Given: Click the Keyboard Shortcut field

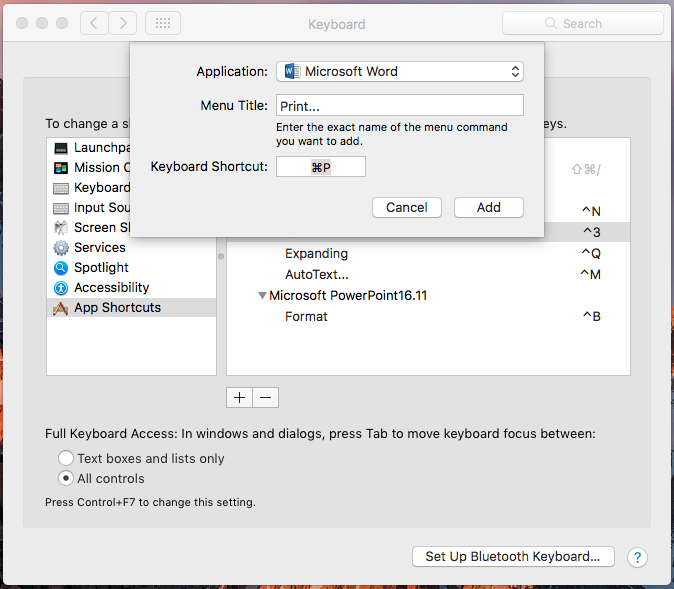Looking at the screenshot, I should 321,167.
